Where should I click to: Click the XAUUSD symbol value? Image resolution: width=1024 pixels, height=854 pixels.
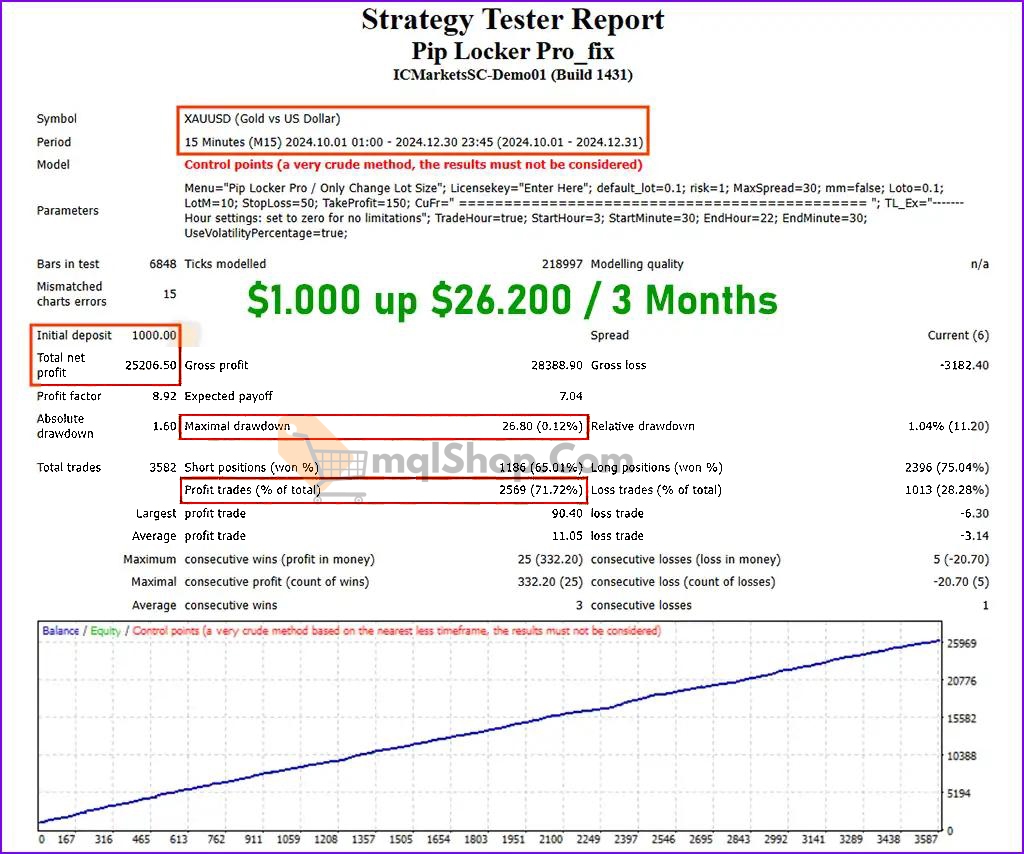[262, 119]
